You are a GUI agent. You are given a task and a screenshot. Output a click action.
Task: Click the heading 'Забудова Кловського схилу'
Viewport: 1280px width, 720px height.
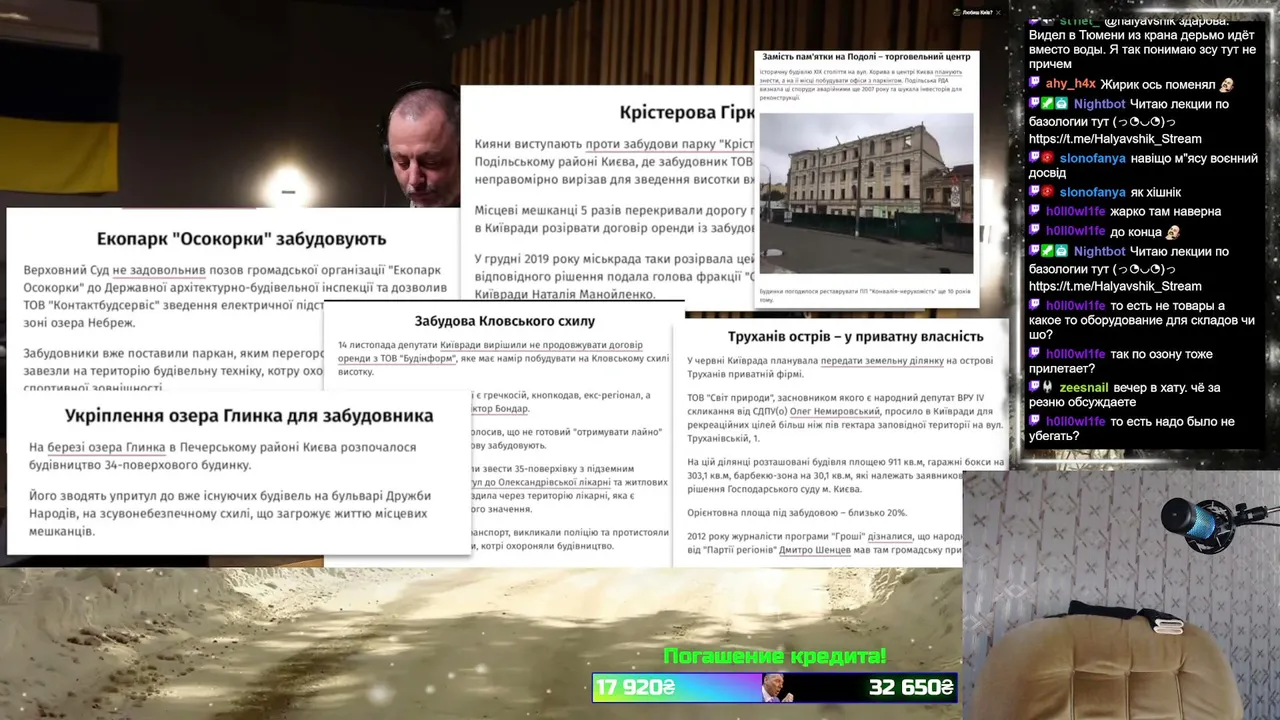coord(505,321)
